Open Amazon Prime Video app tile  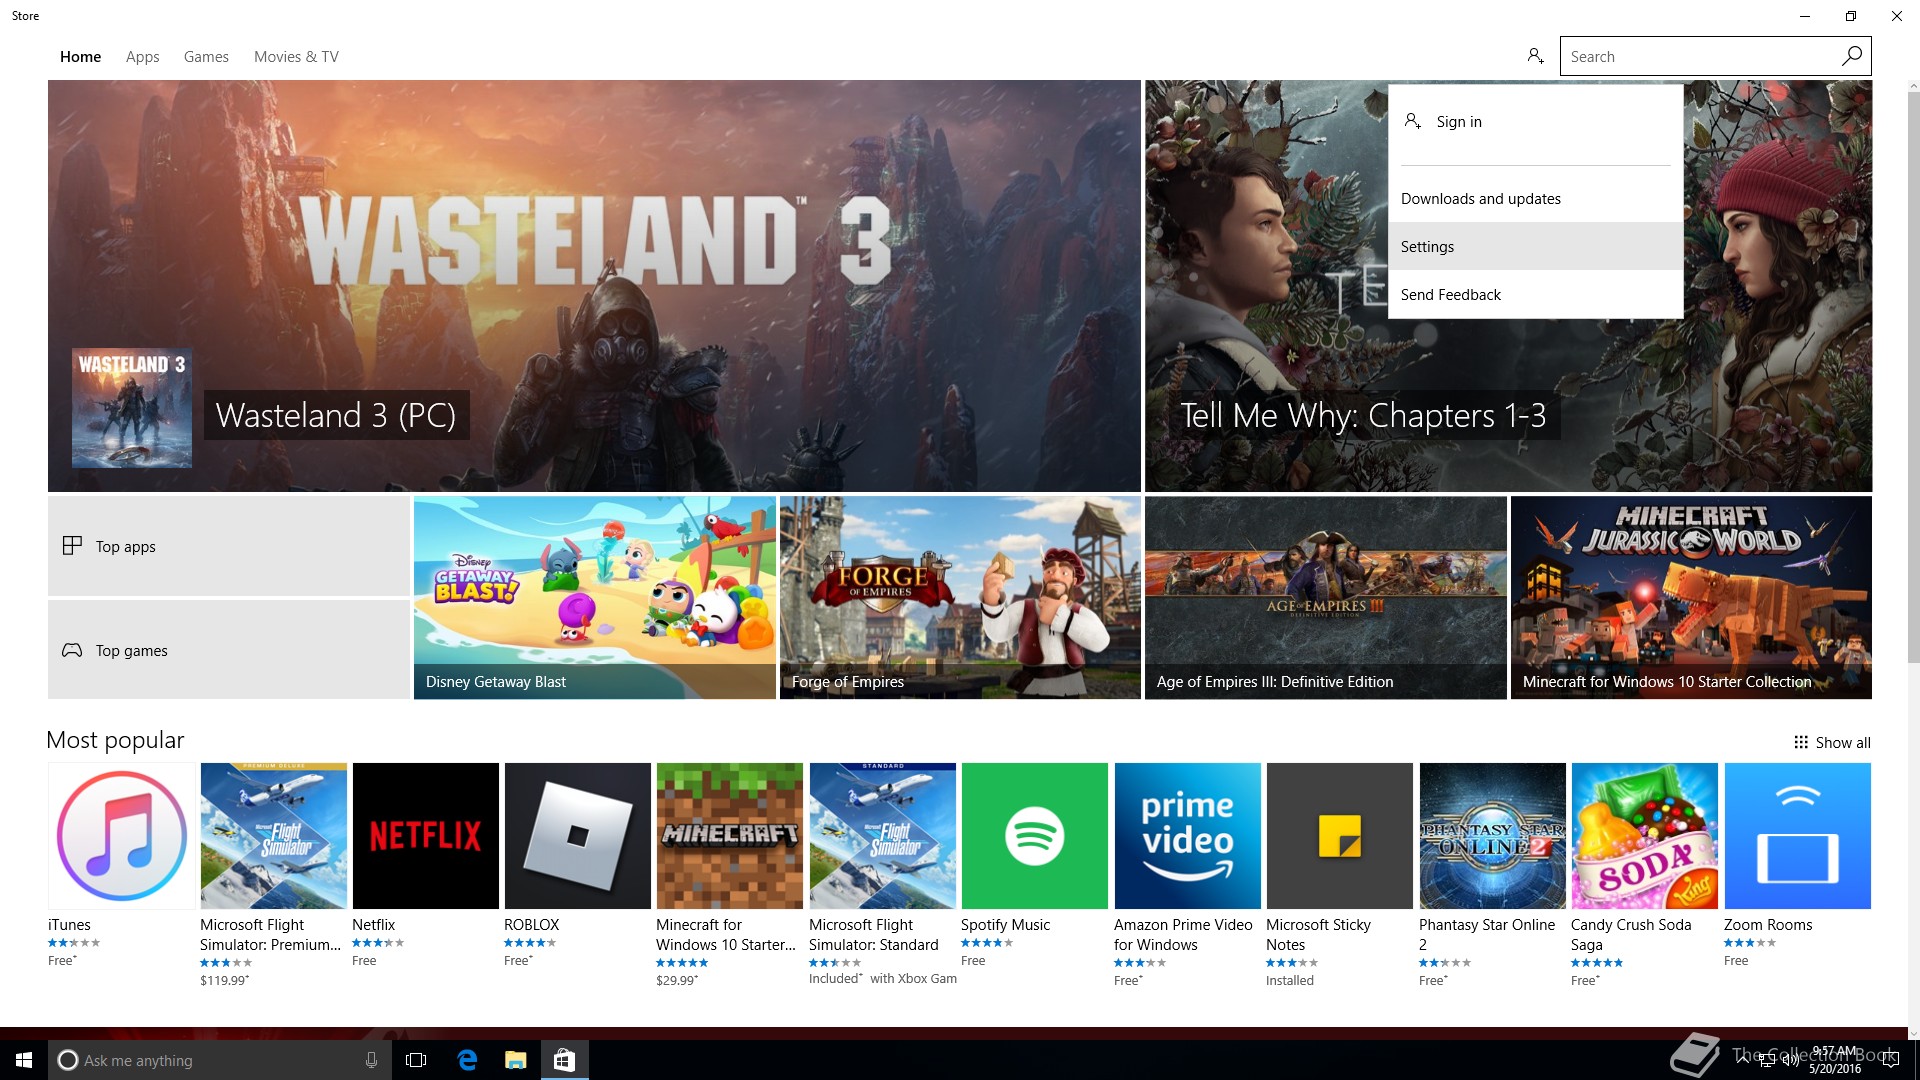[x=1187, y=836]
